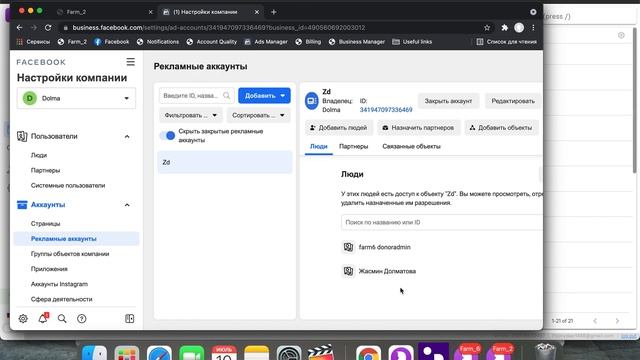Open FaceTime from the Dock

click(x=191, y=353)
